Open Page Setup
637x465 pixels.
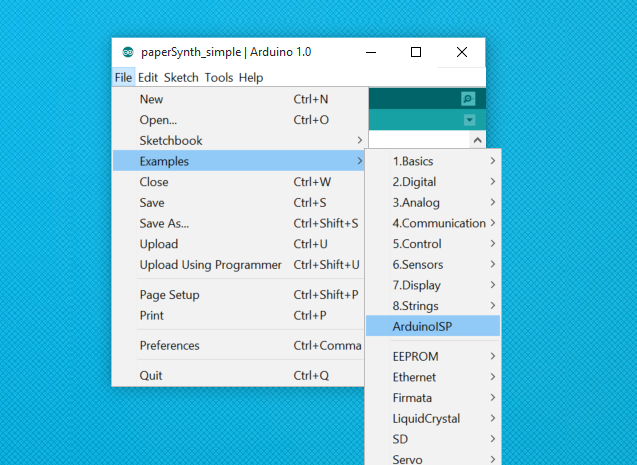pyautogui.click(x=238, y=295)
